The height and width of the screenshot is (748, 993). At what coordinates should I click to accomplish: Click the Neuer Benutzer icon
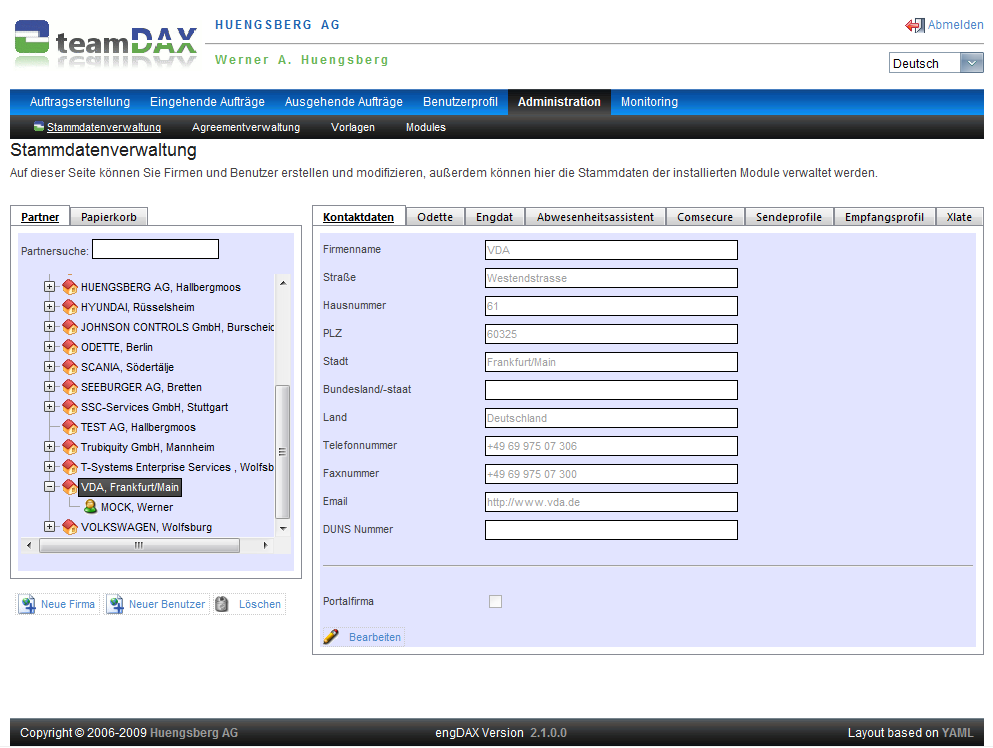coord(115,604)
